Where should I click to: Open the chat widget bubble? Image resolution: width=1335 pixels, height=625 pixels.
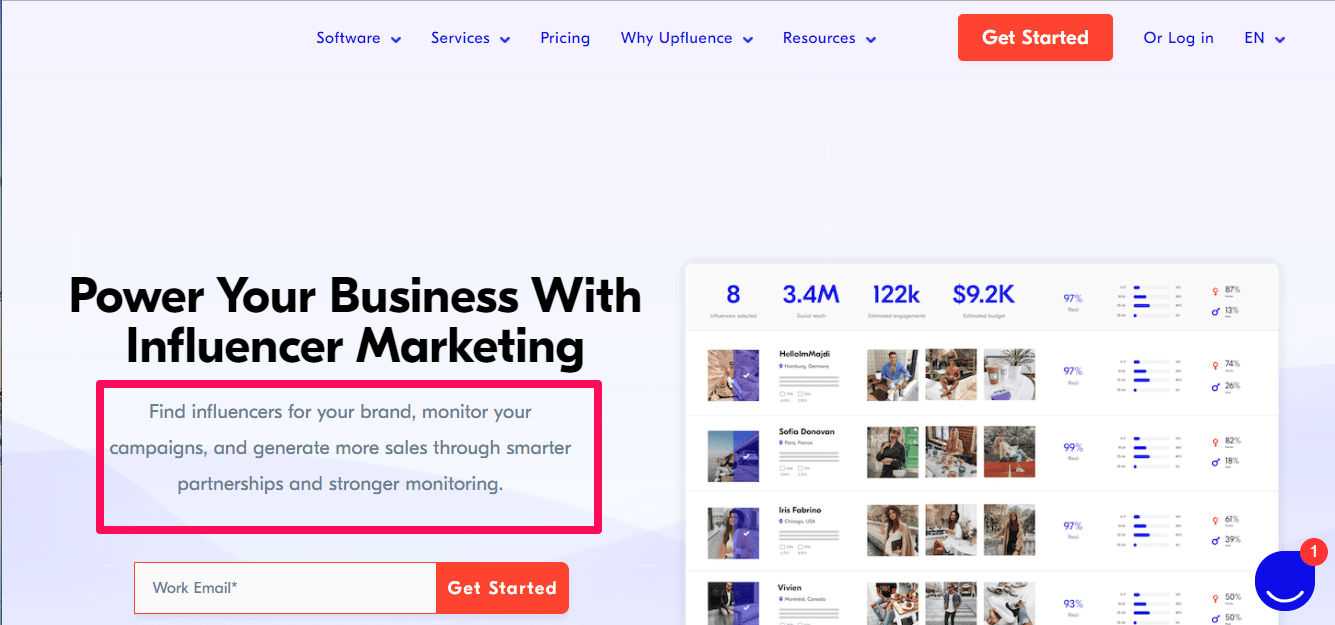(x=1284, y=581)
